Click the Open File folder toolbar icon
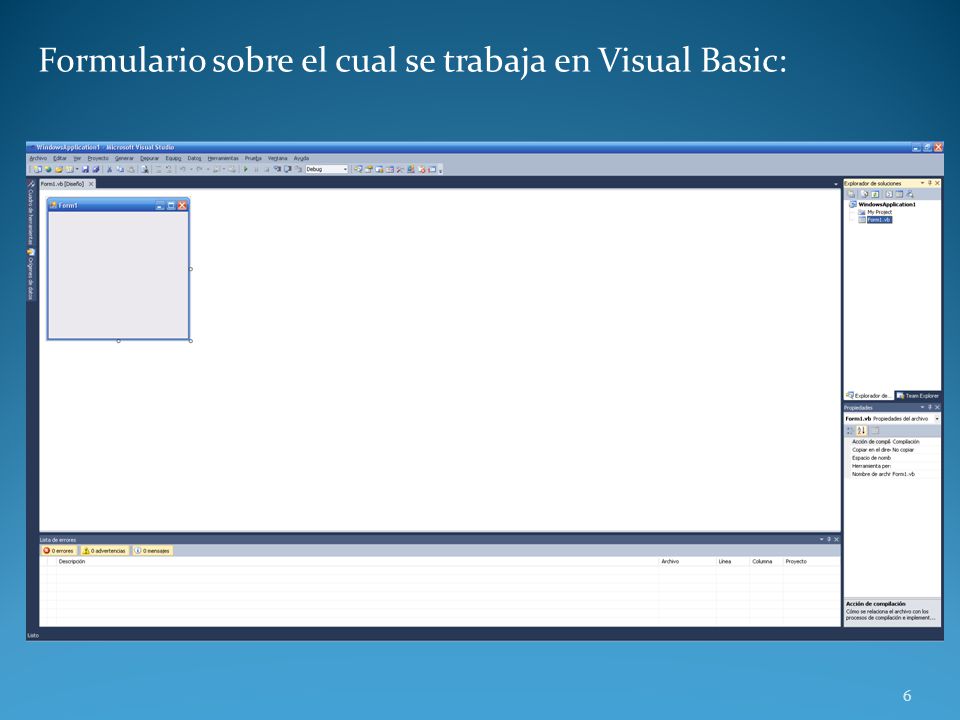Viewport: 960px width, 720px height. click(x=59, y=169)
